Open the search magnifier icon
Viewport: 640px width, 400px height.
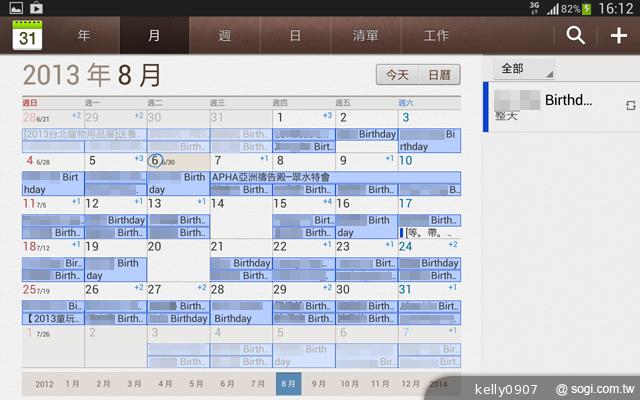pos(576,36)
